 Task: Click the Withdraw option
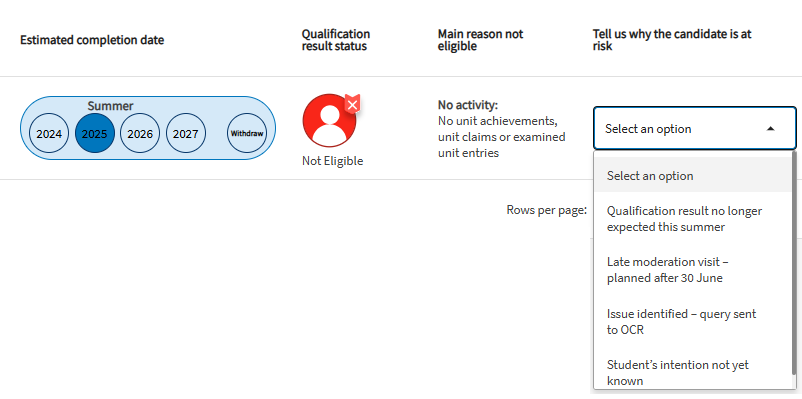coord(247,134)
